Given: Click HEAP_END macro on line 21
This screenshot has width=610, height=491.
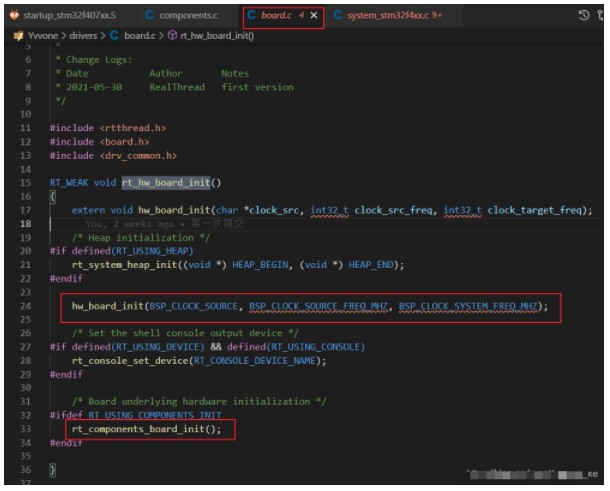Looking at the screenshot, I should (371, 265).
